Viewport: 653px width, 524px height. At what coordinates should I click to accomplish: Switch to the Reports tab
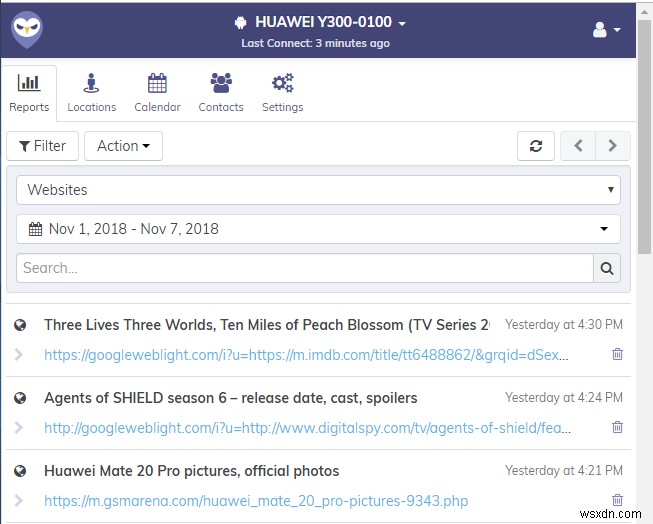29,93
